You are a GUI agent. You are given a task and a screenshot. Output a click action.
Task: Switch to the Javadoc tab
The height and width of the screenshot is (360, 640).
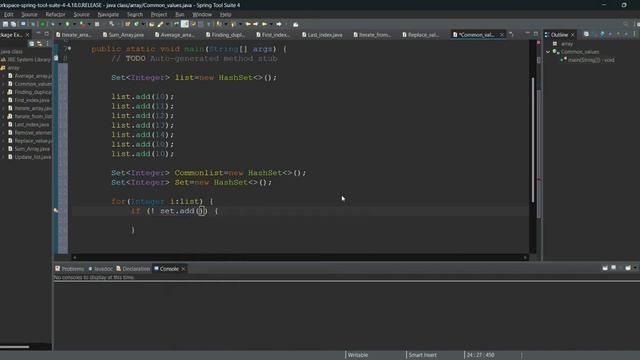101,269
